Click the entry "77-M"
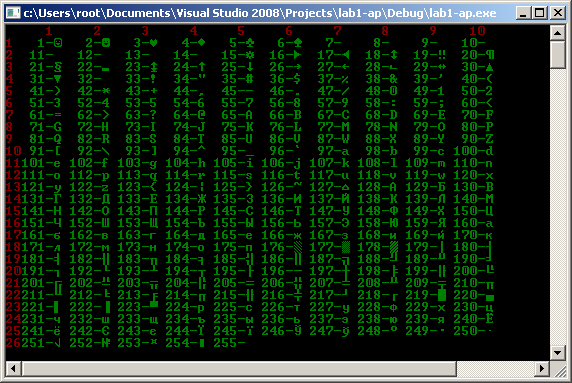Viewport: 572px width, 383px height. click(x=333, y=127)
